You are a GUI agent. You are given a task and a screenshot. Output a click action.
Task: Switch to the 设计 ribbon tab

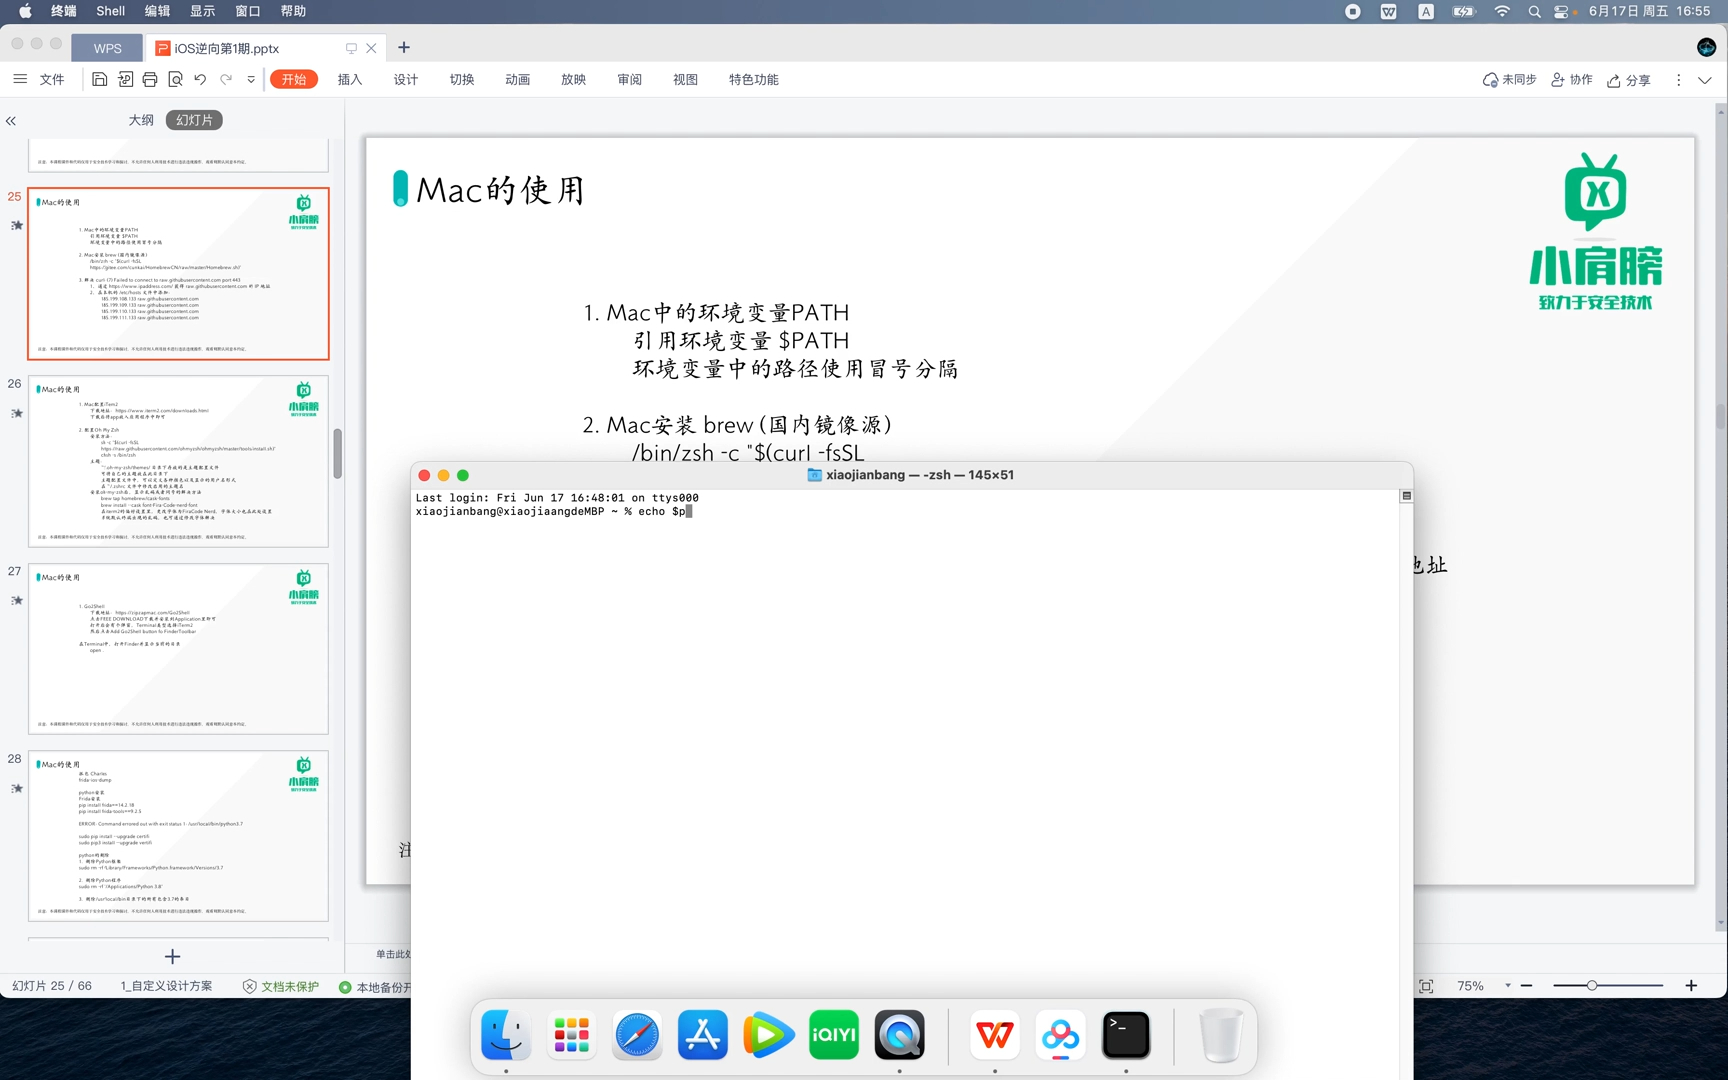click(406, 79)
